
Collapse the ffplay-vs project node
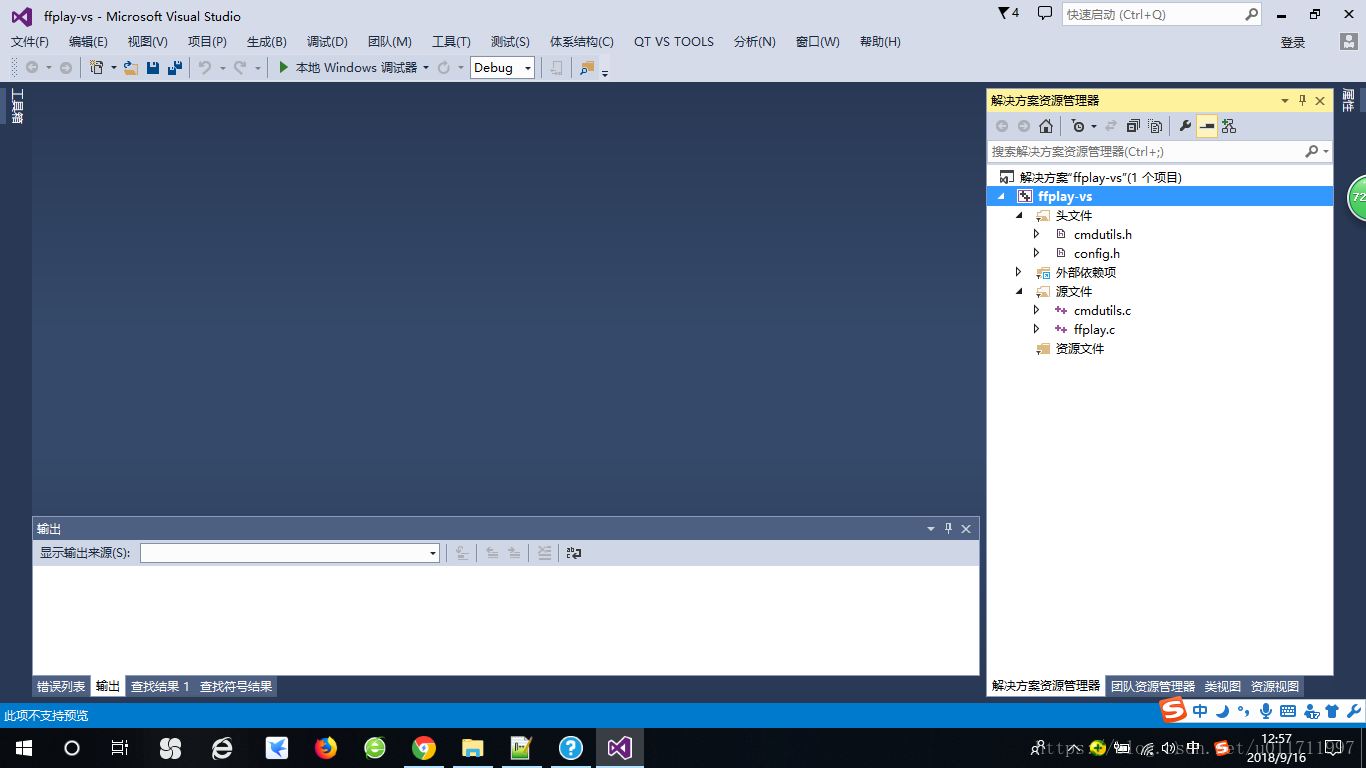pyautogui.click(x=1000, y=197)
